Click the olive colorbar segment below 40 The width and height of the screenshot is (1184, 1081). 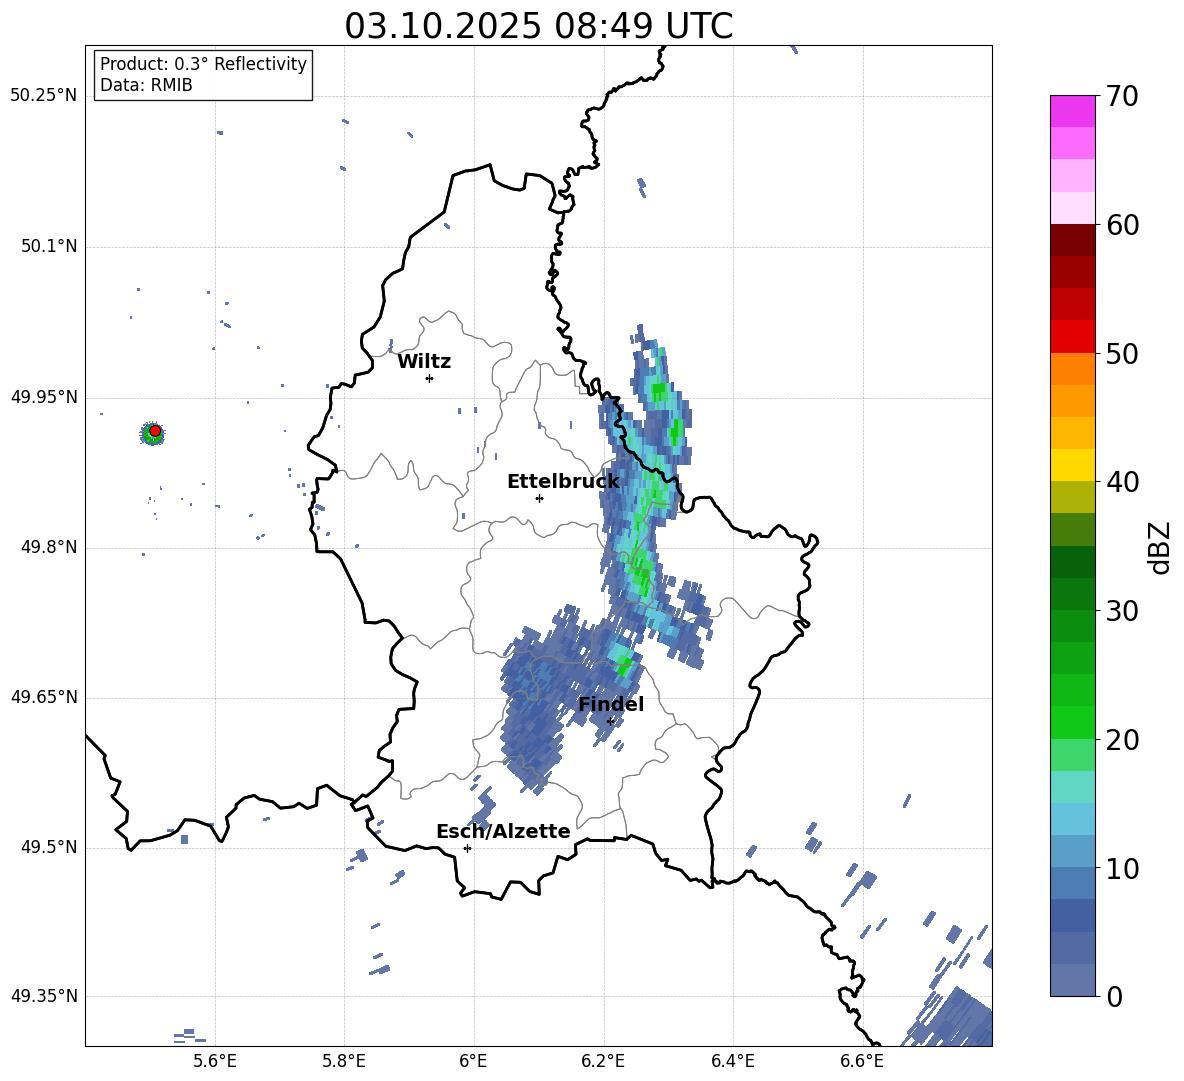1072,497
